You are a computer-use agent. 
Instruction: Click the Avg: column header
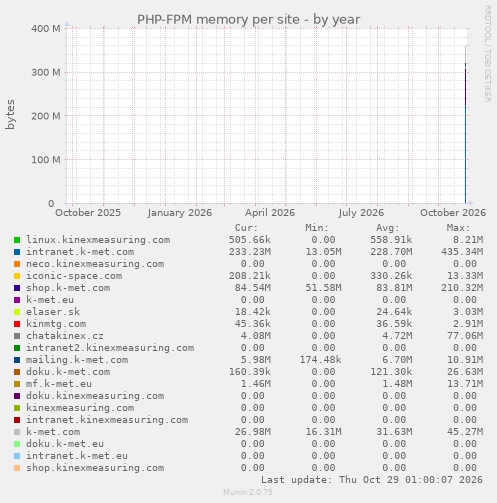pos(388,228)
